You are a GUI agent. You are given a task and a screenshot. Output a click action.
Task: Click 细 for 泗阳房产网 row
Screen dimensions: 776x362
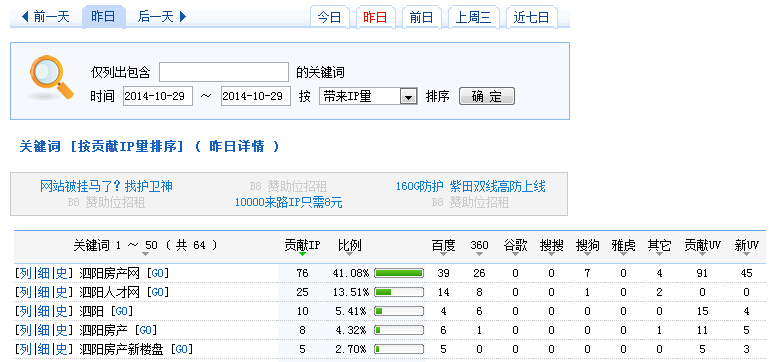tap(43, 273)
